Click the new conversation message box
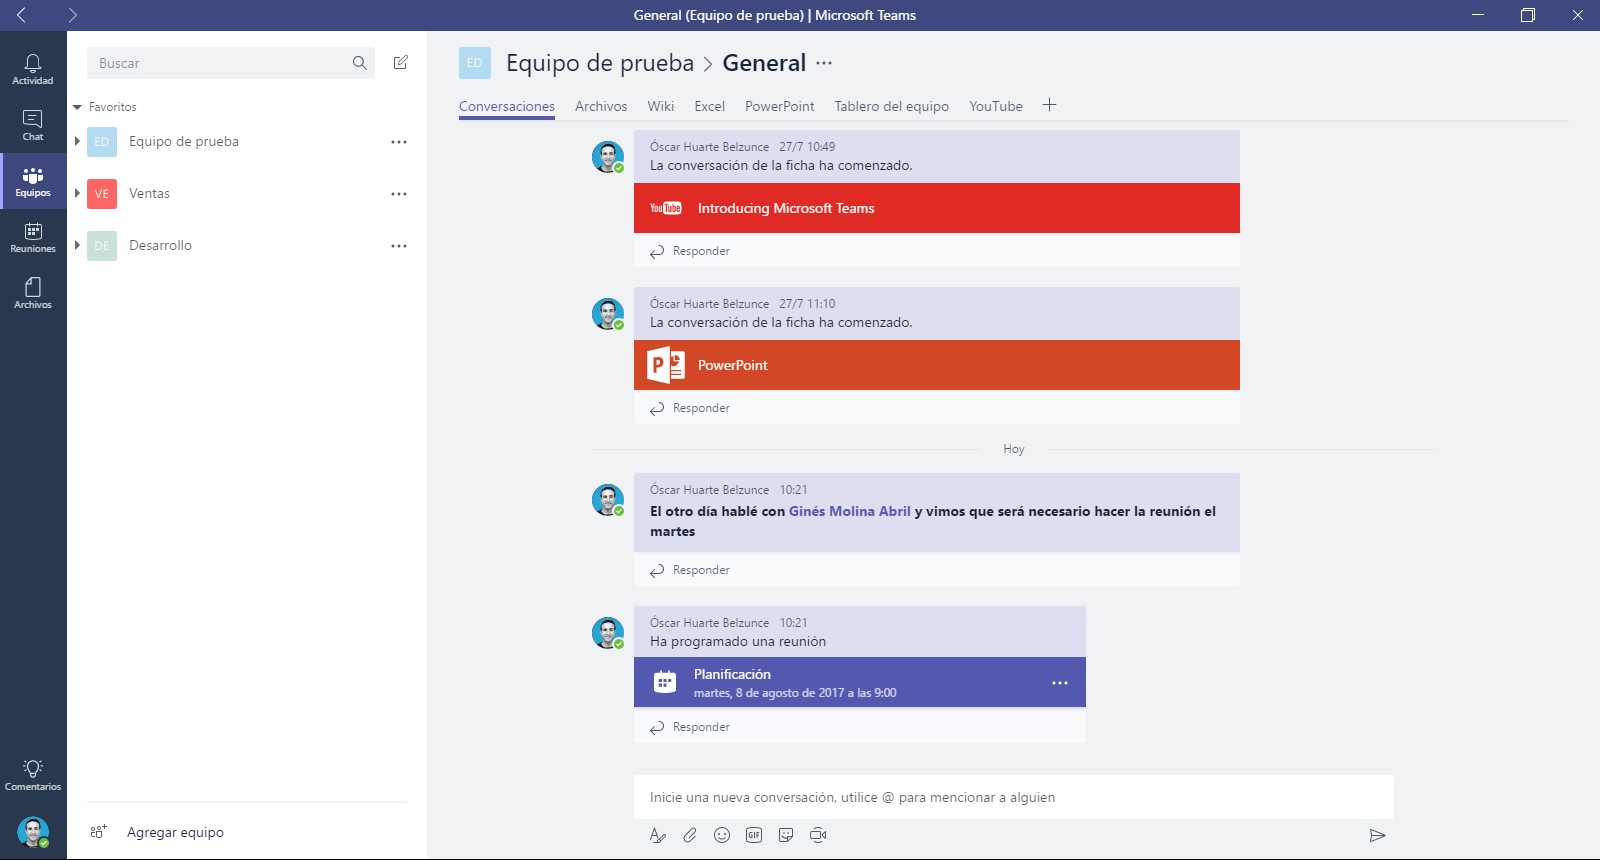 (1014, 797)
